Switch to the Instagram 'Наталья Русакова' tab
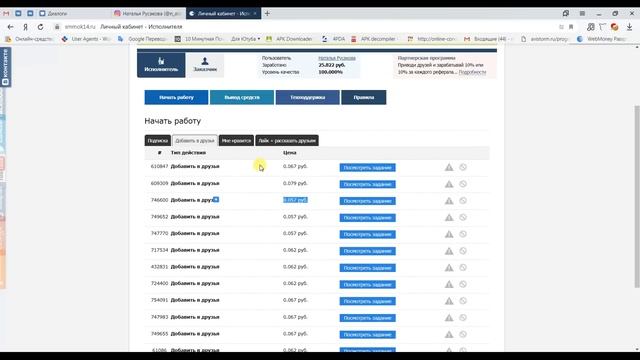This screenshot has width=640, height=360. 147,13
